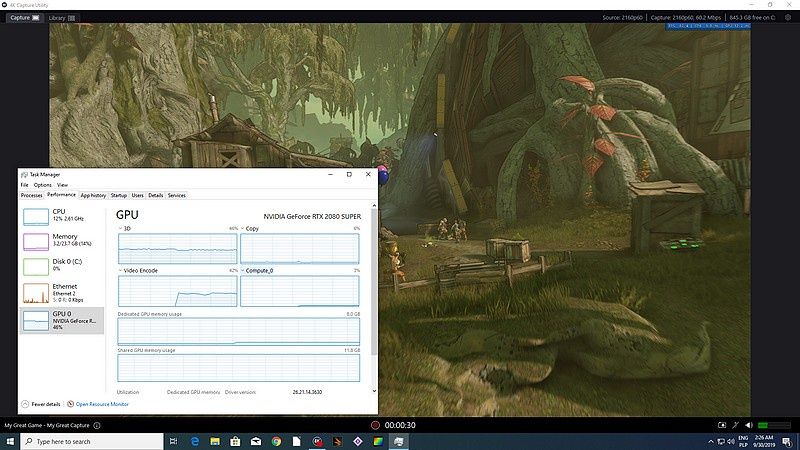Select GPU 0 in the performance sidebar
This screenshot has width=800, height=450.
62,320
